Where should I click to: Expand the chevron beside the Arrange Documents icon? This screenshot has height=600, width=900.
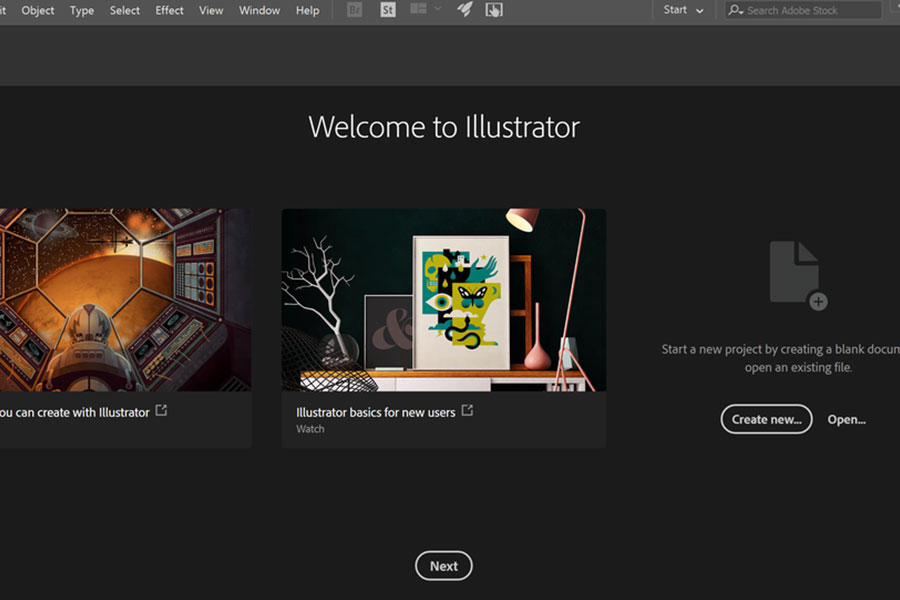click(x=438, y=9)
